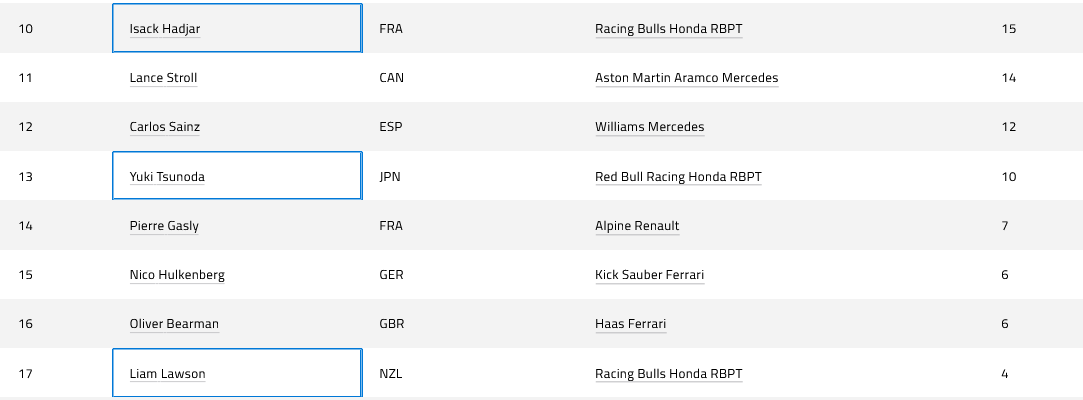Click Aston Martin Aramco Mercedes team
Viewport: 1083px width, 400px height.
point(687,78)
